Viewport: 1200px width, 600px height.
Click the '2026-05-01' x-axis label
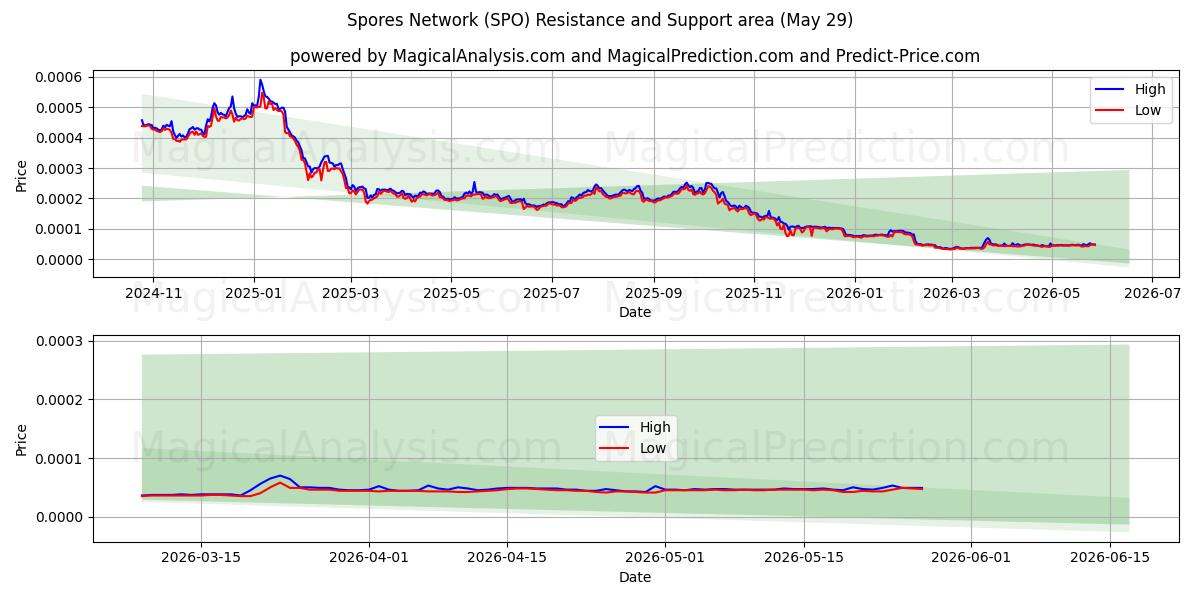665,559
